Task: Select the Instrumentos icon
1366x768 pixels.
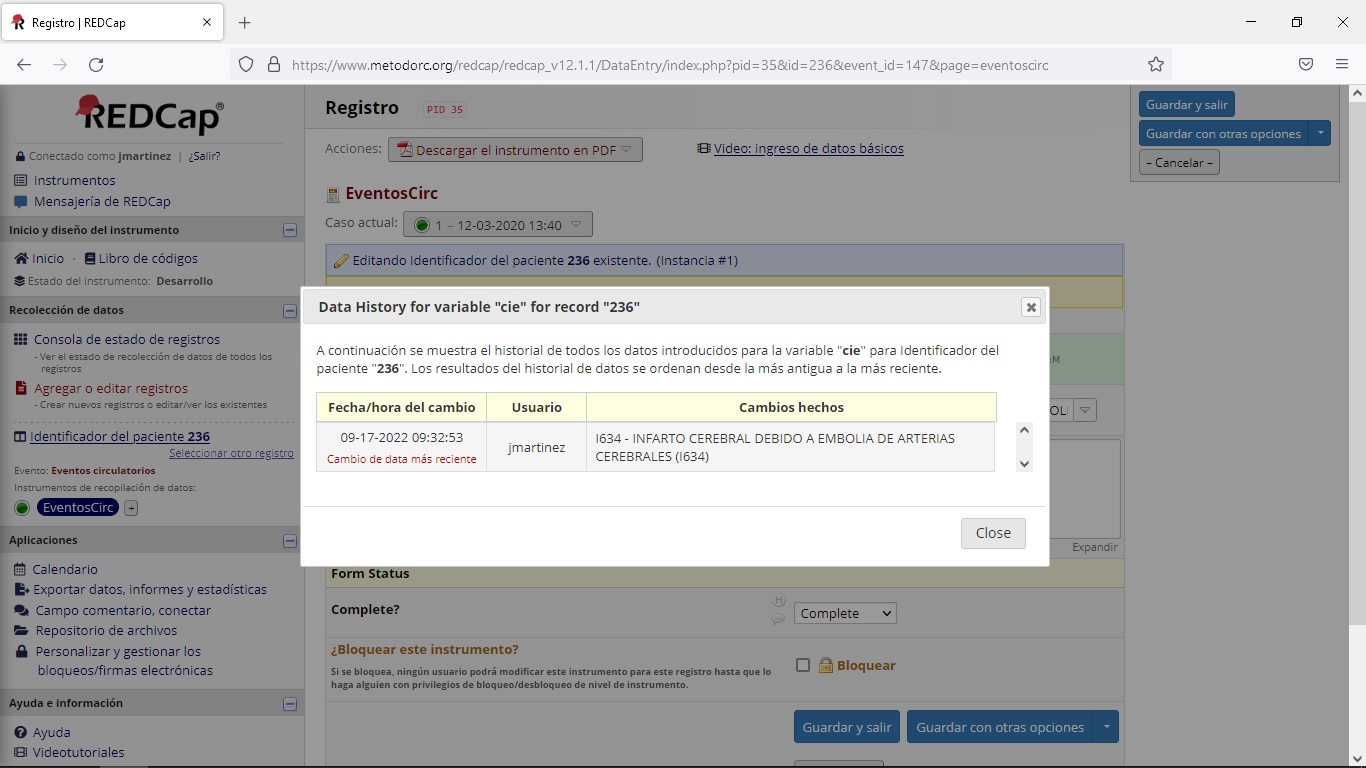Action: [19, 180]
